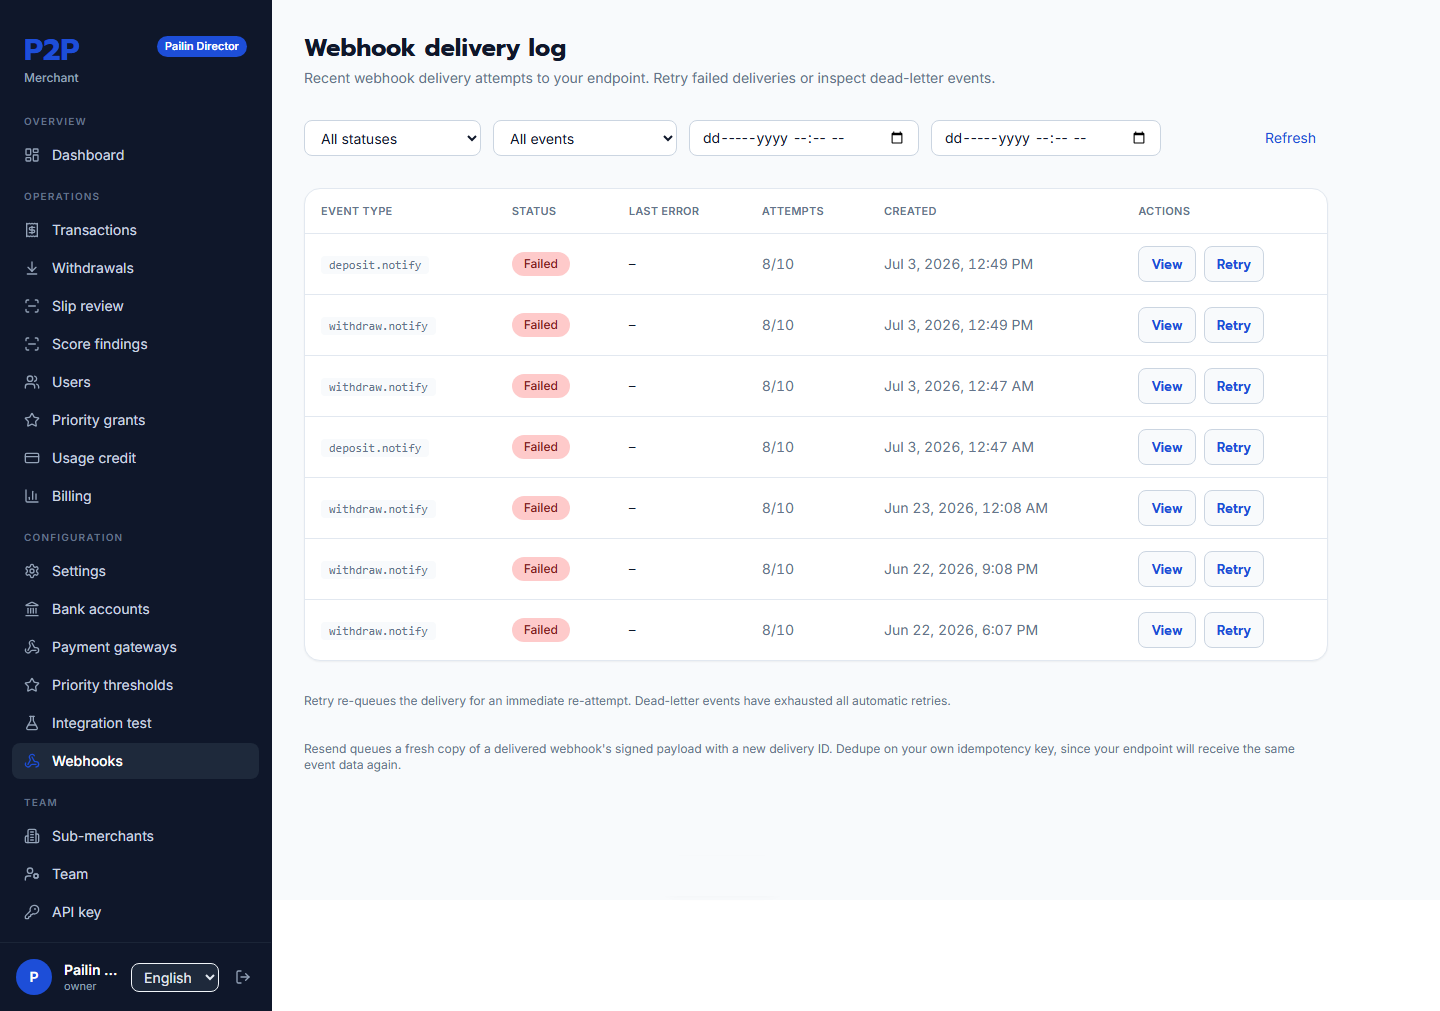Retry the deposit.notify delivery from 12:49 PM
The image size is (1440, 1011).
click(1233, 264)
